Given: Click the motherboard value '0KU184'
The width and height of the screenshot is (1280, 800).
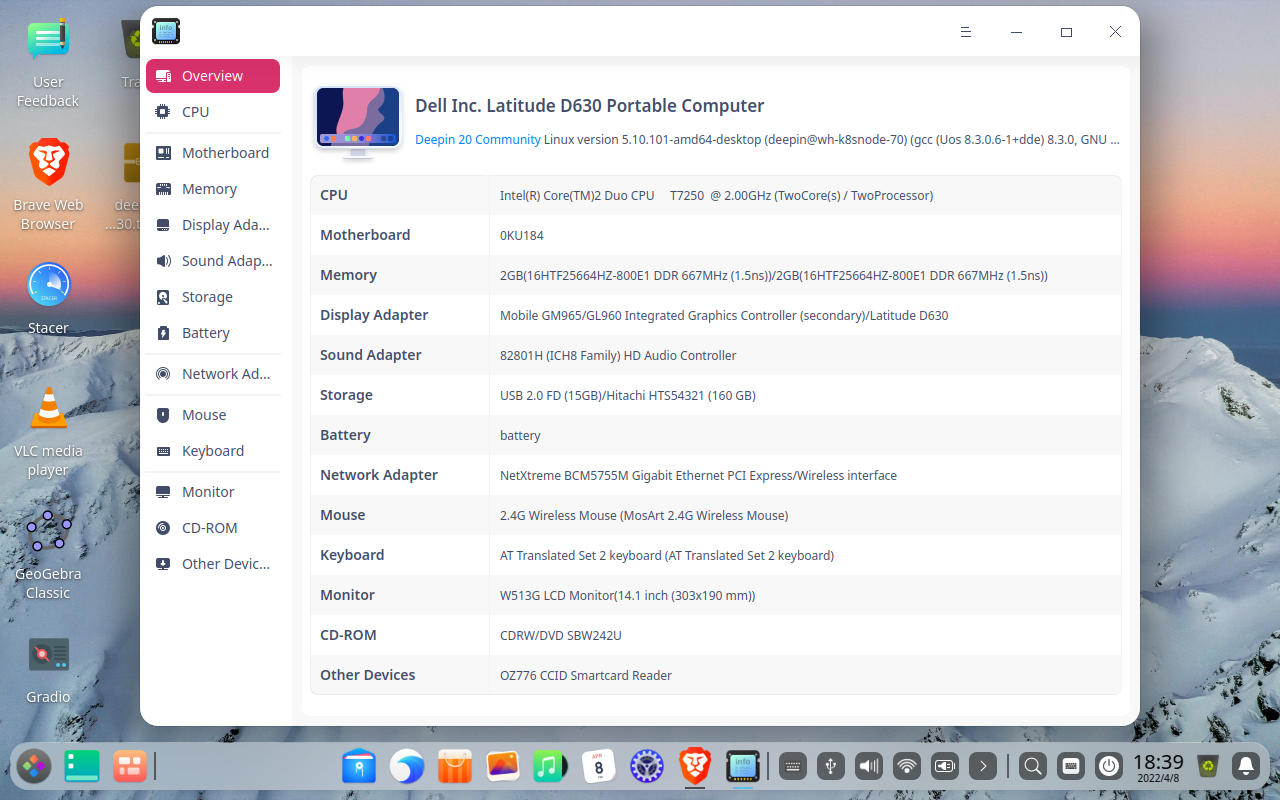Looking at the screenshot, I should click(522, 236).
